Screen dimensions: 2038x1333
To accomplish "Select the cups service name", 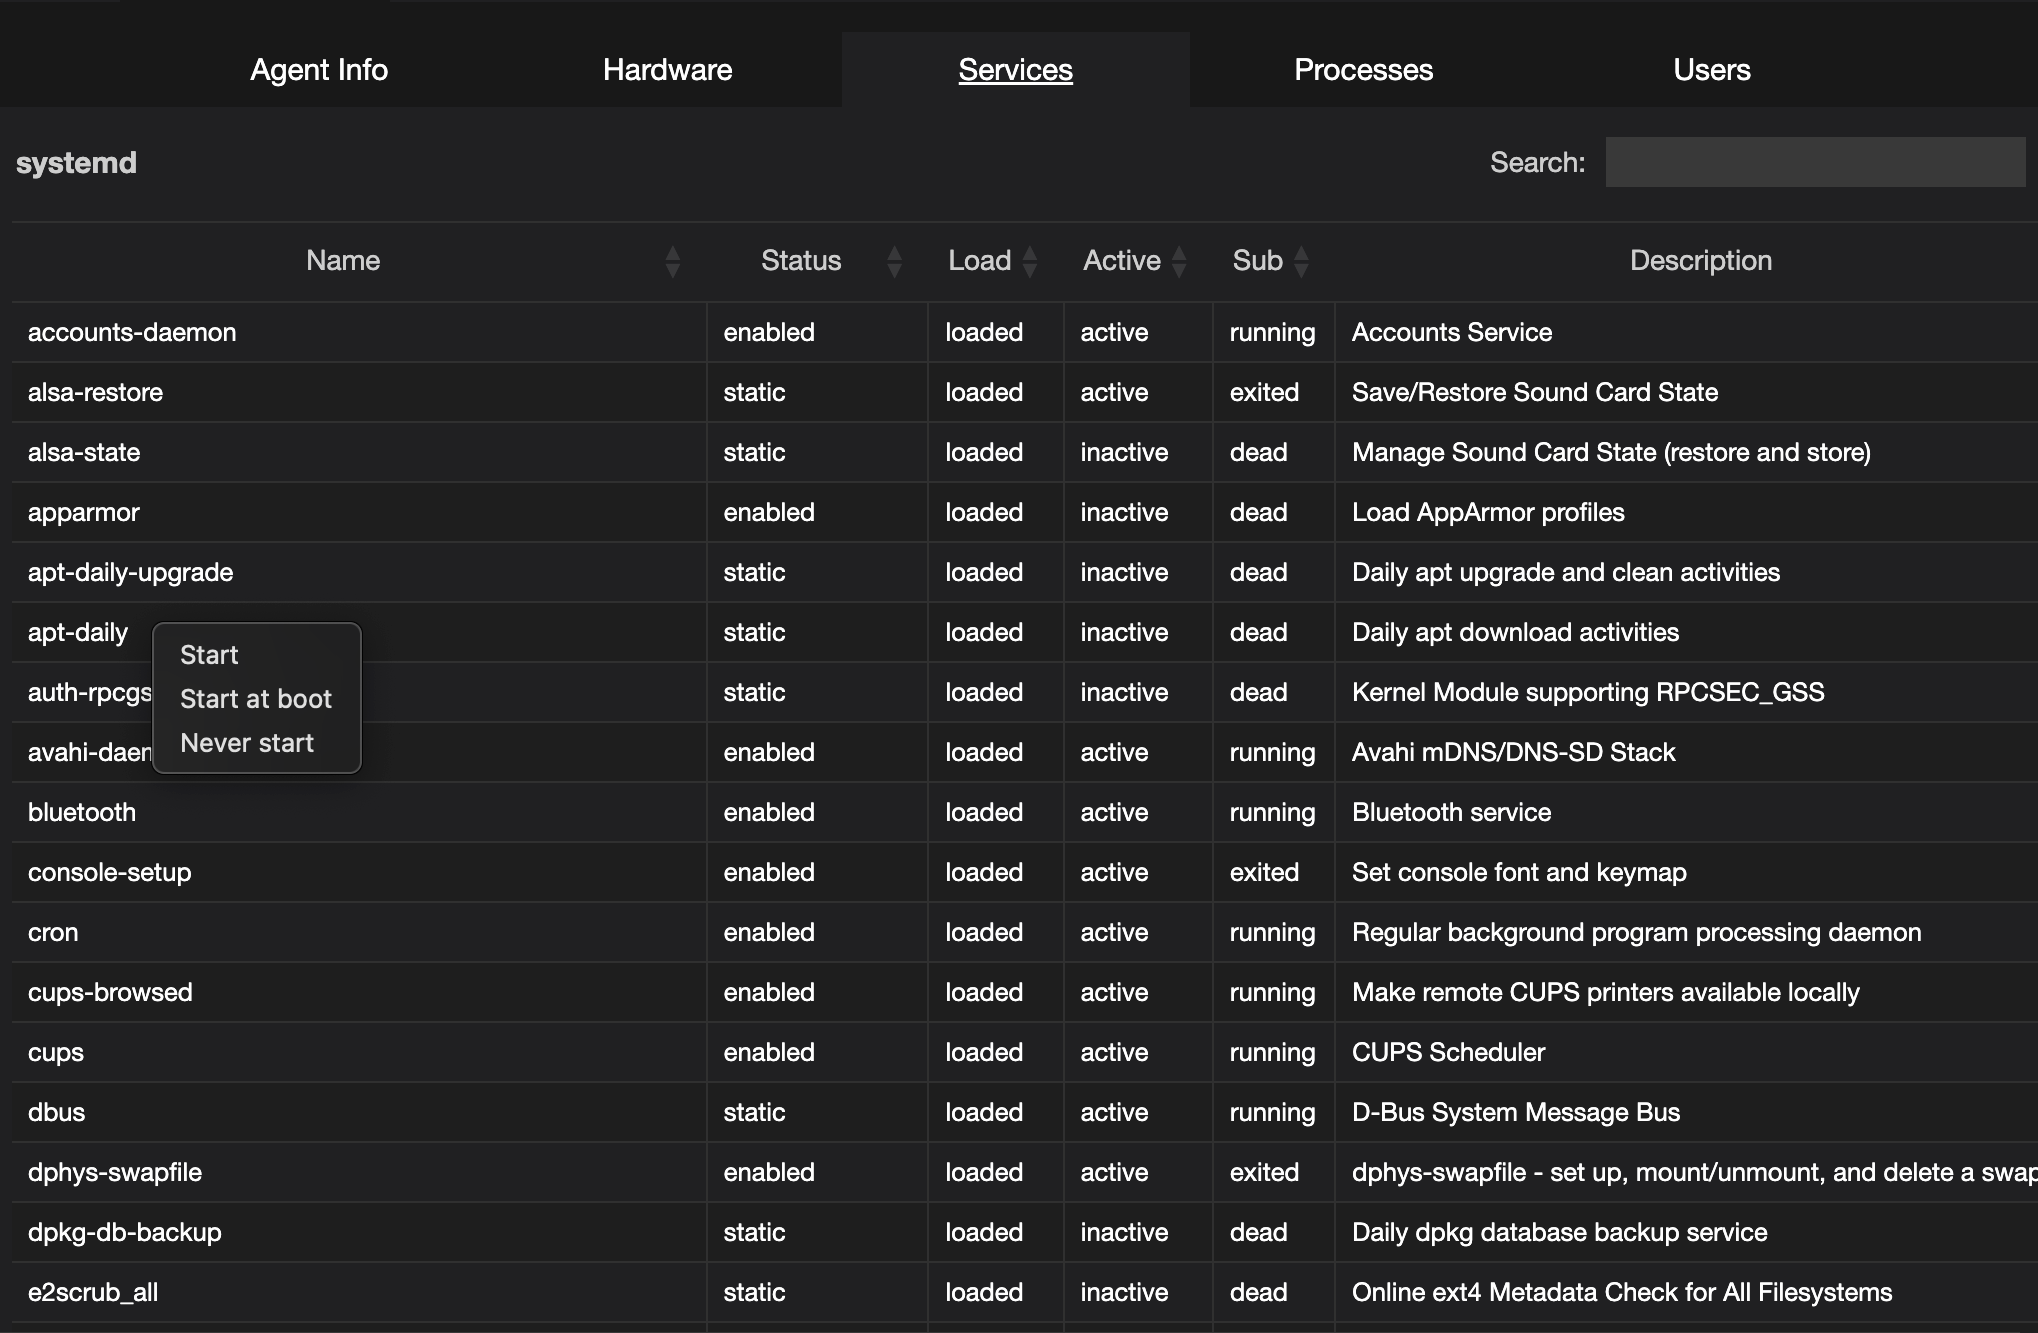I will [56, 1052].
